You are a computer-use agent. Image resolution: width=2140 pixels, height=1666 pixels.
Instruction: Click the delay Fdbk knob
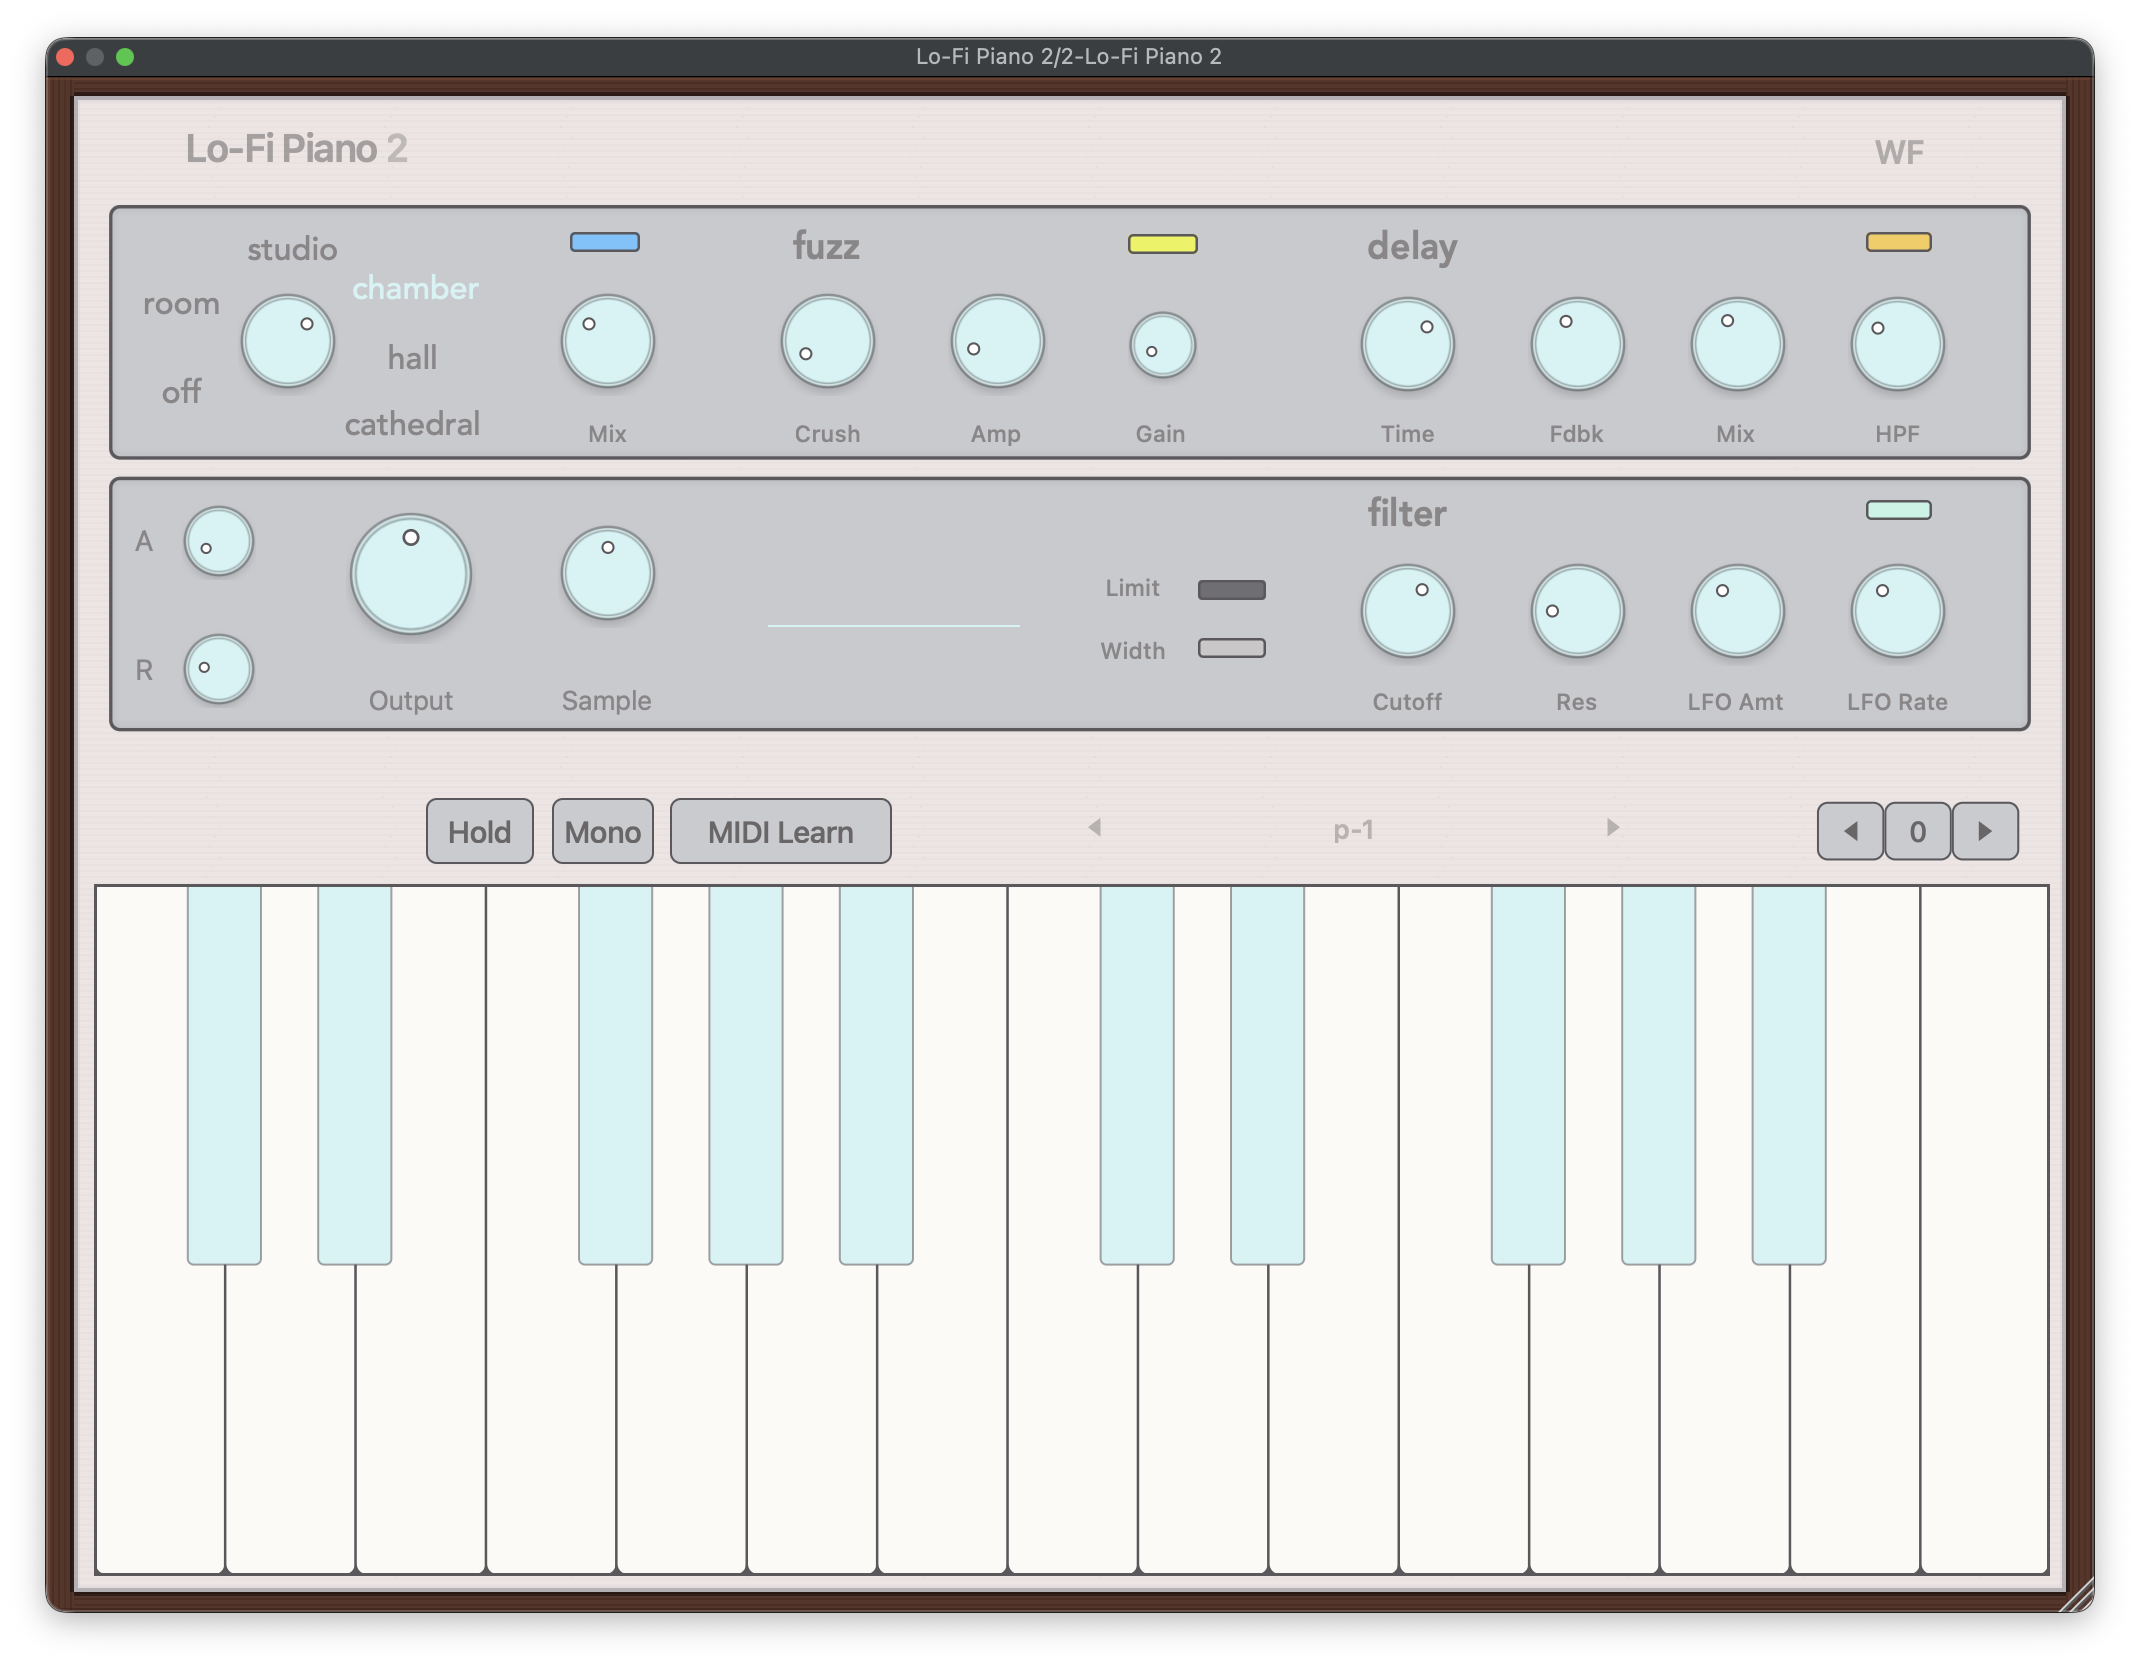1578,344
